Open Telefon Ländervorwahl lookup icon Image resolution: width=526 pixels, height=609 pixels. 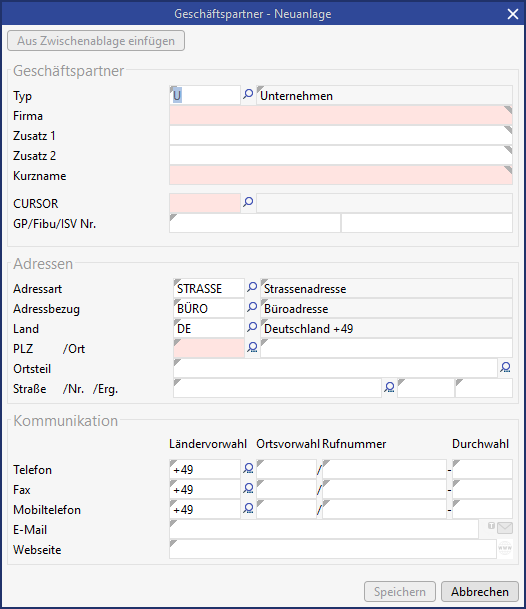click(x=248, y=469)
